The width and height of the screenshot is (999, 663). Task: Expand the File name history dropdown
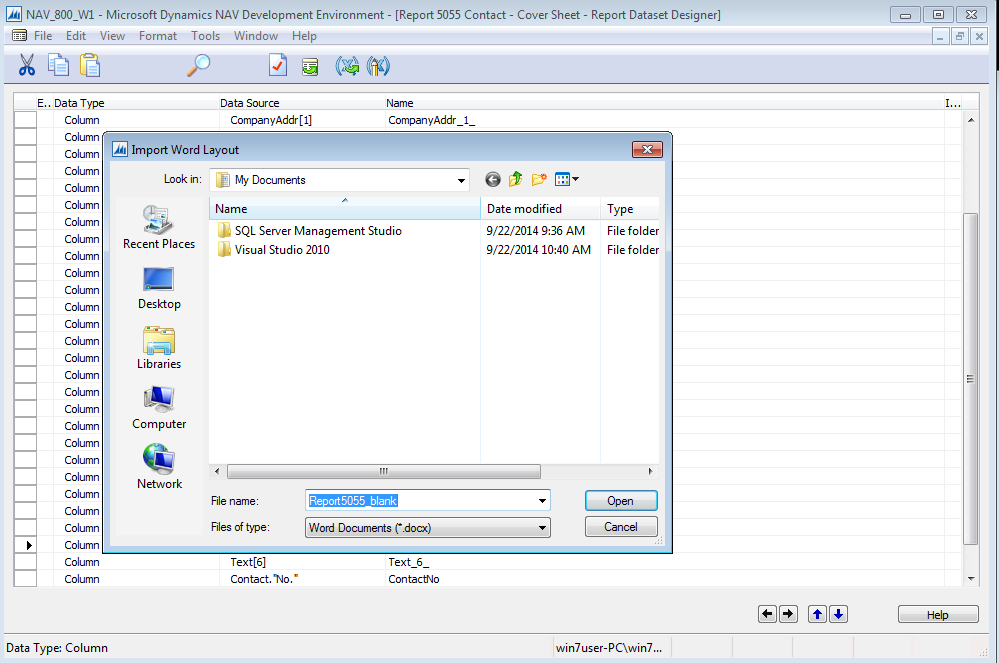(542, 501)
